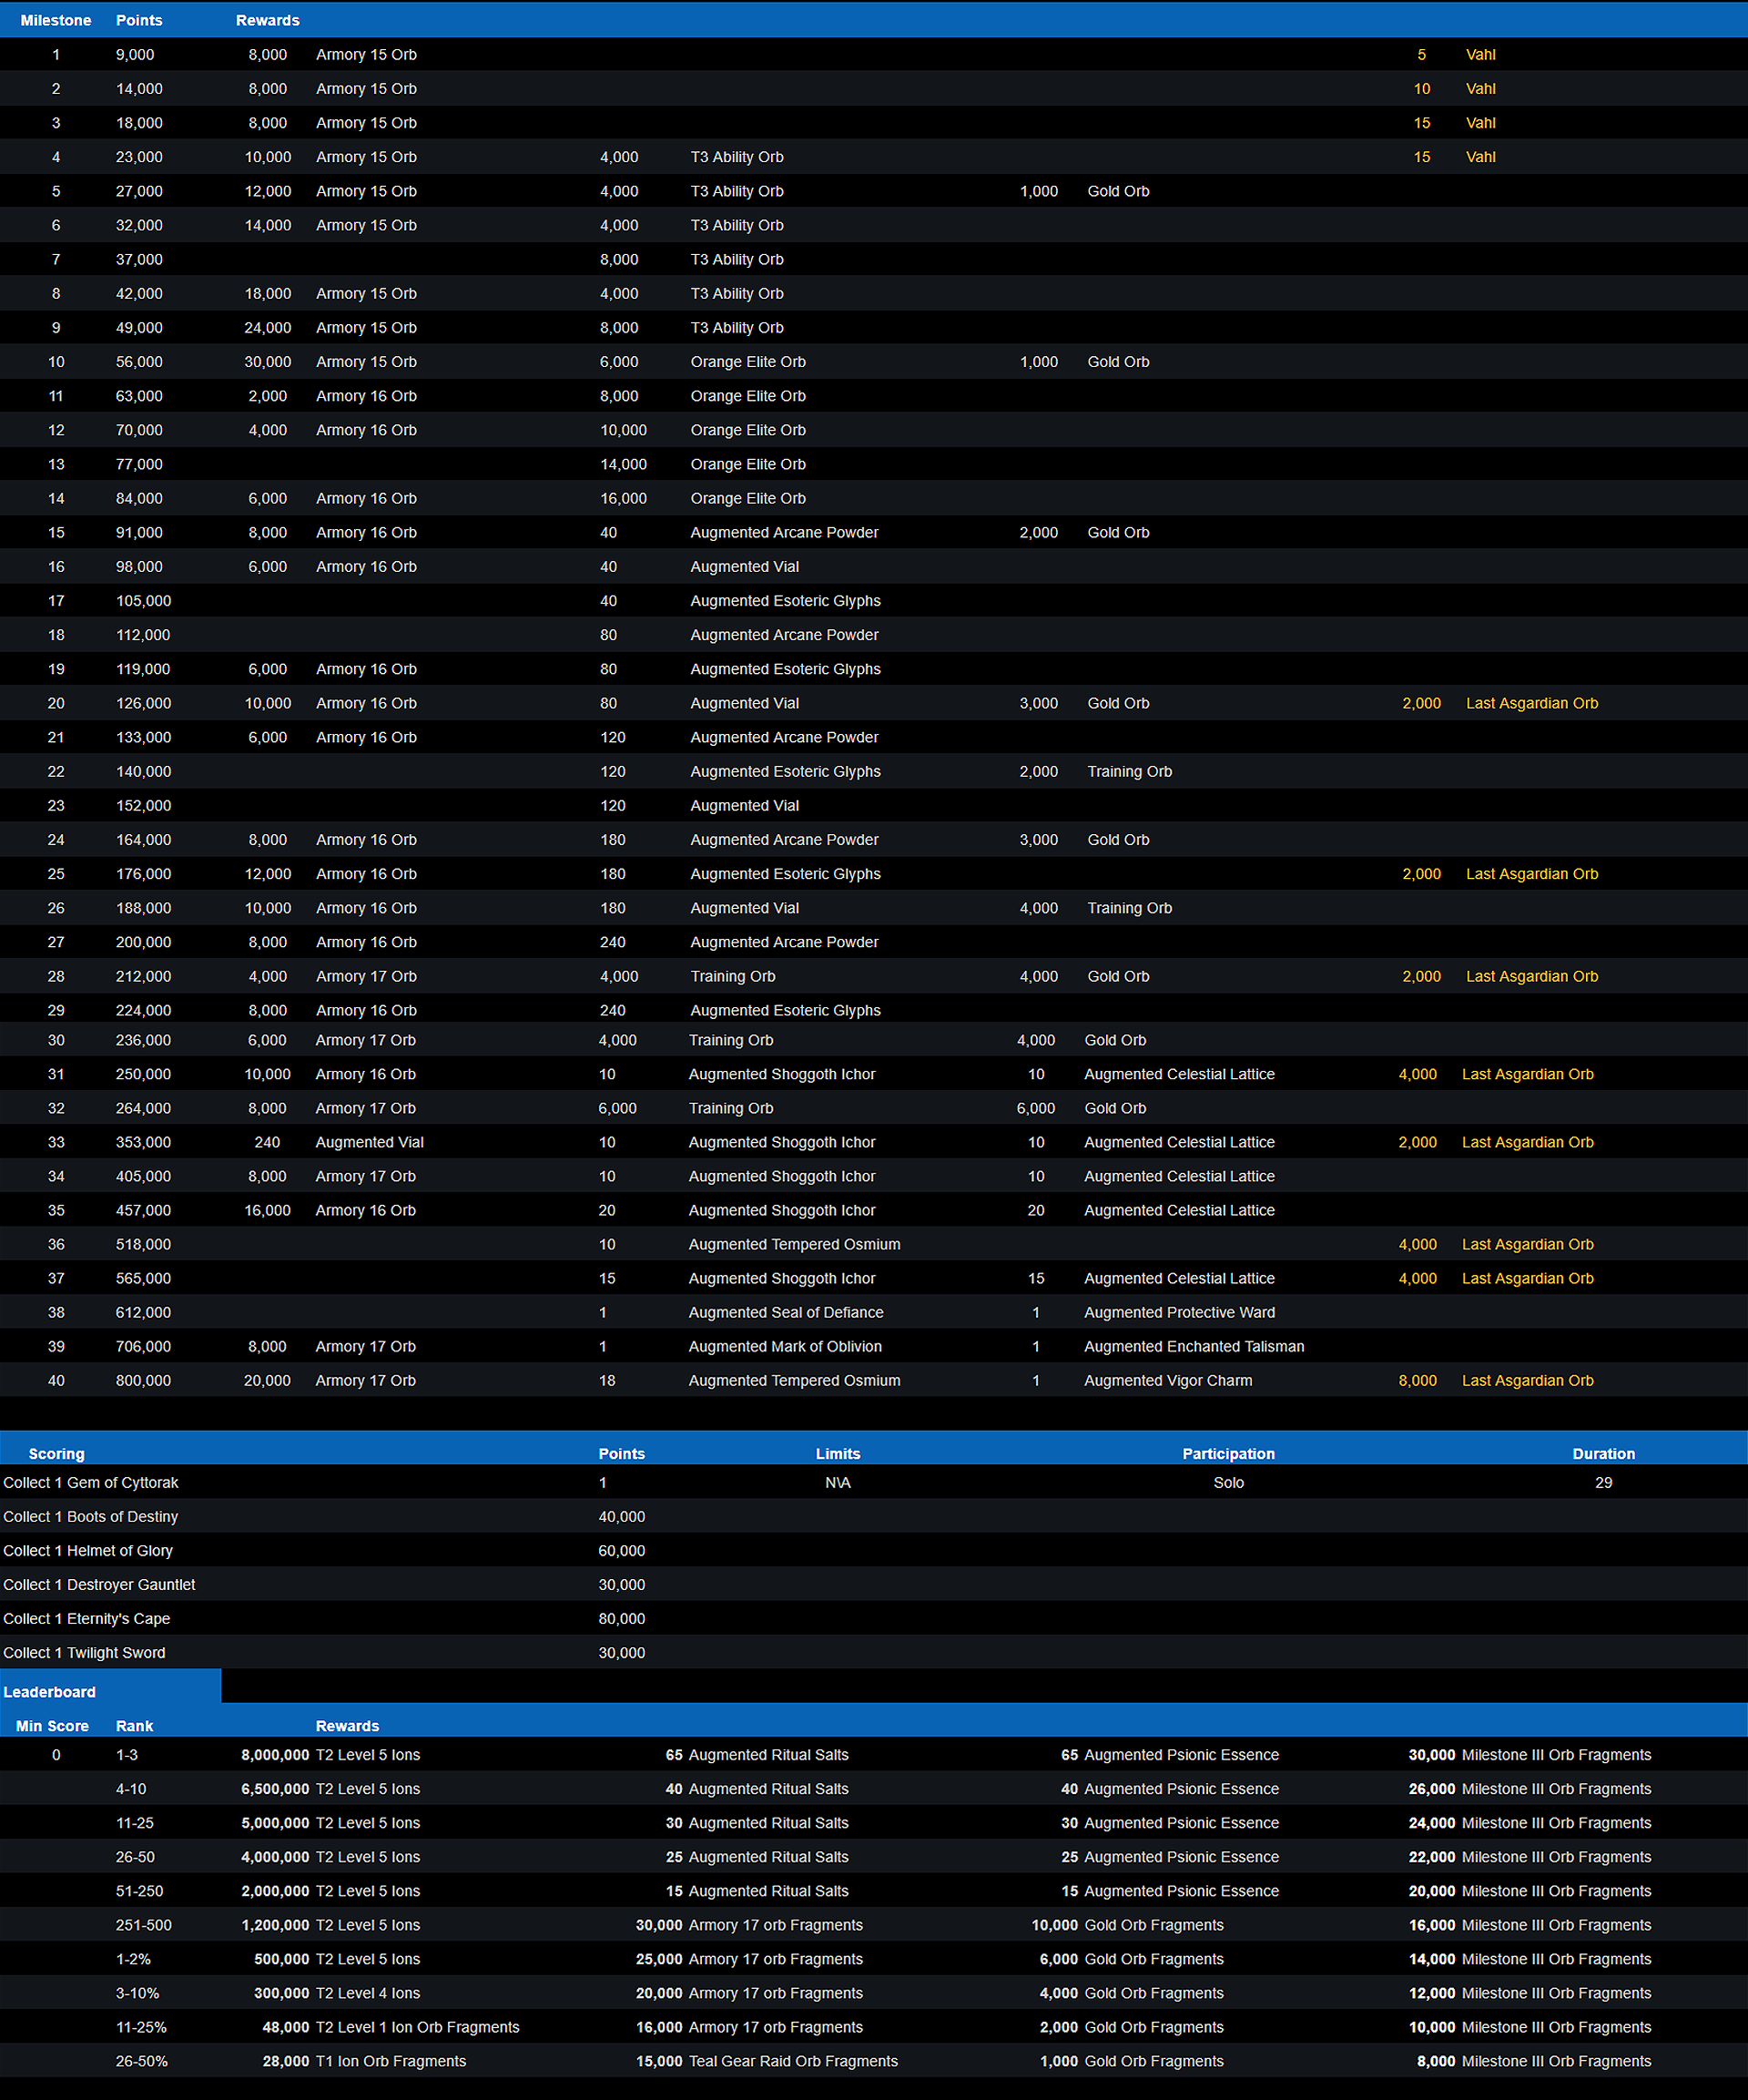Click Collect 1 Boots of Destiny
Viewport: 1748px width, 2100px height.
(91, 1516)
